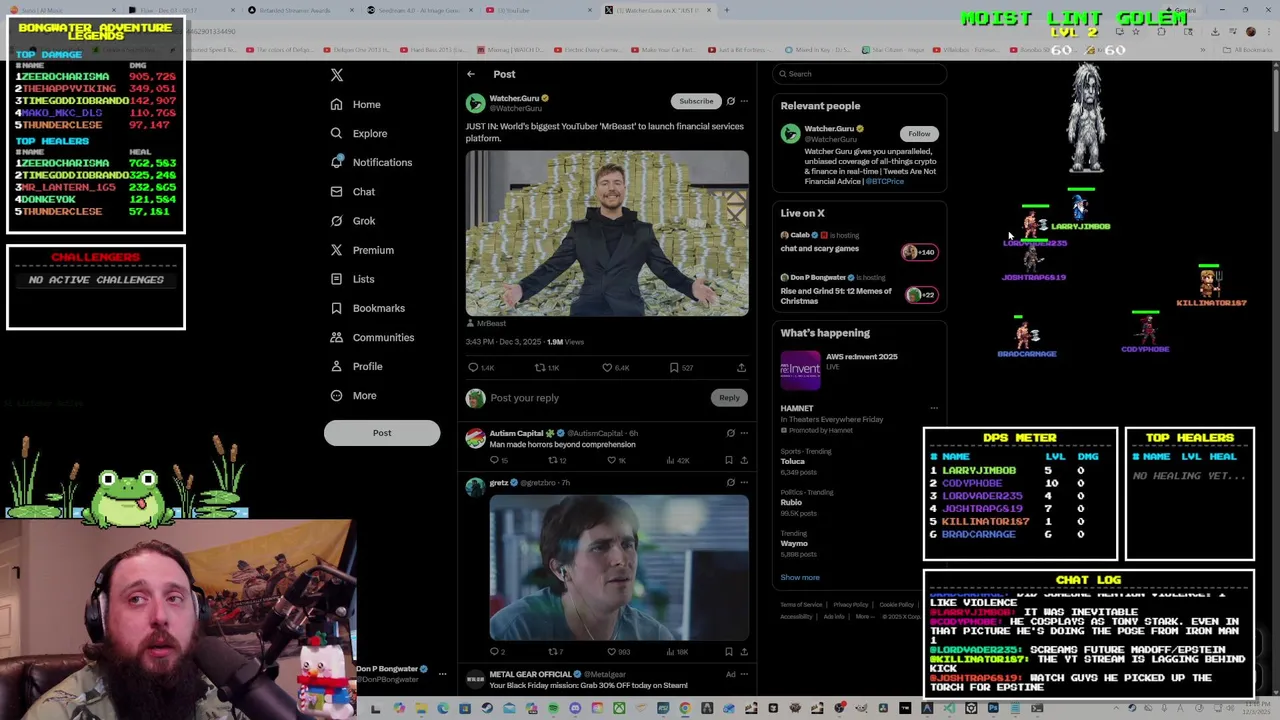Open a new browser tab
Viewport: 1280px width, 720px height.
click(727, 10)
